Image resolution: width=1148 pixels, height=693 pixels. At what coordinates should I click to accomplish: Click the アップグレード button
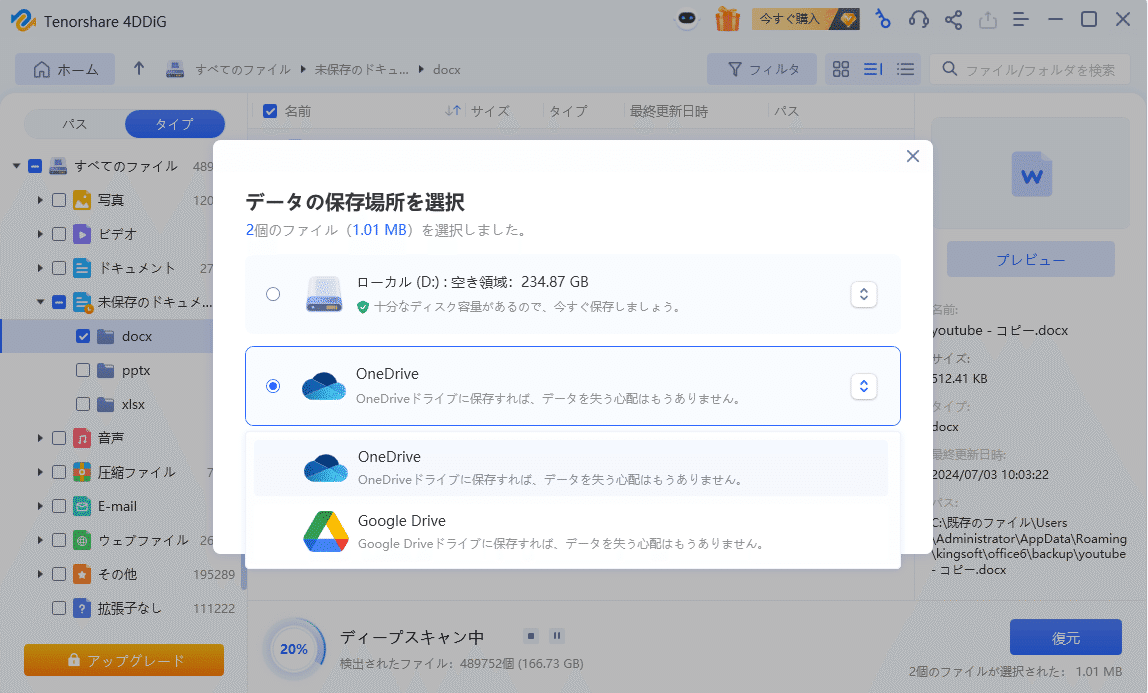[124, 660]
